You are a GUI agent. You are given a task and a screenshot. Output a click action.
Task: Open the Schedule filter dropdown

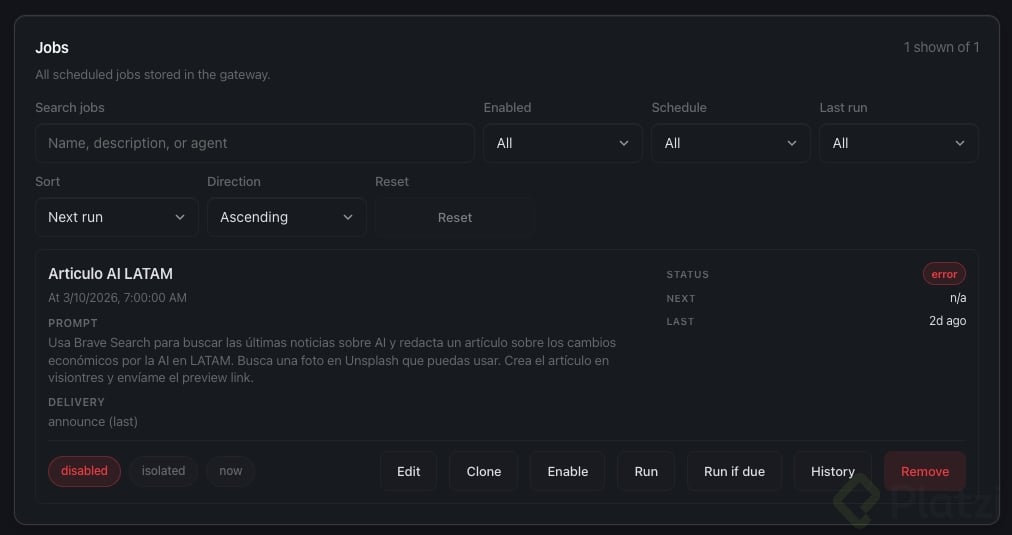pos(730,143)
